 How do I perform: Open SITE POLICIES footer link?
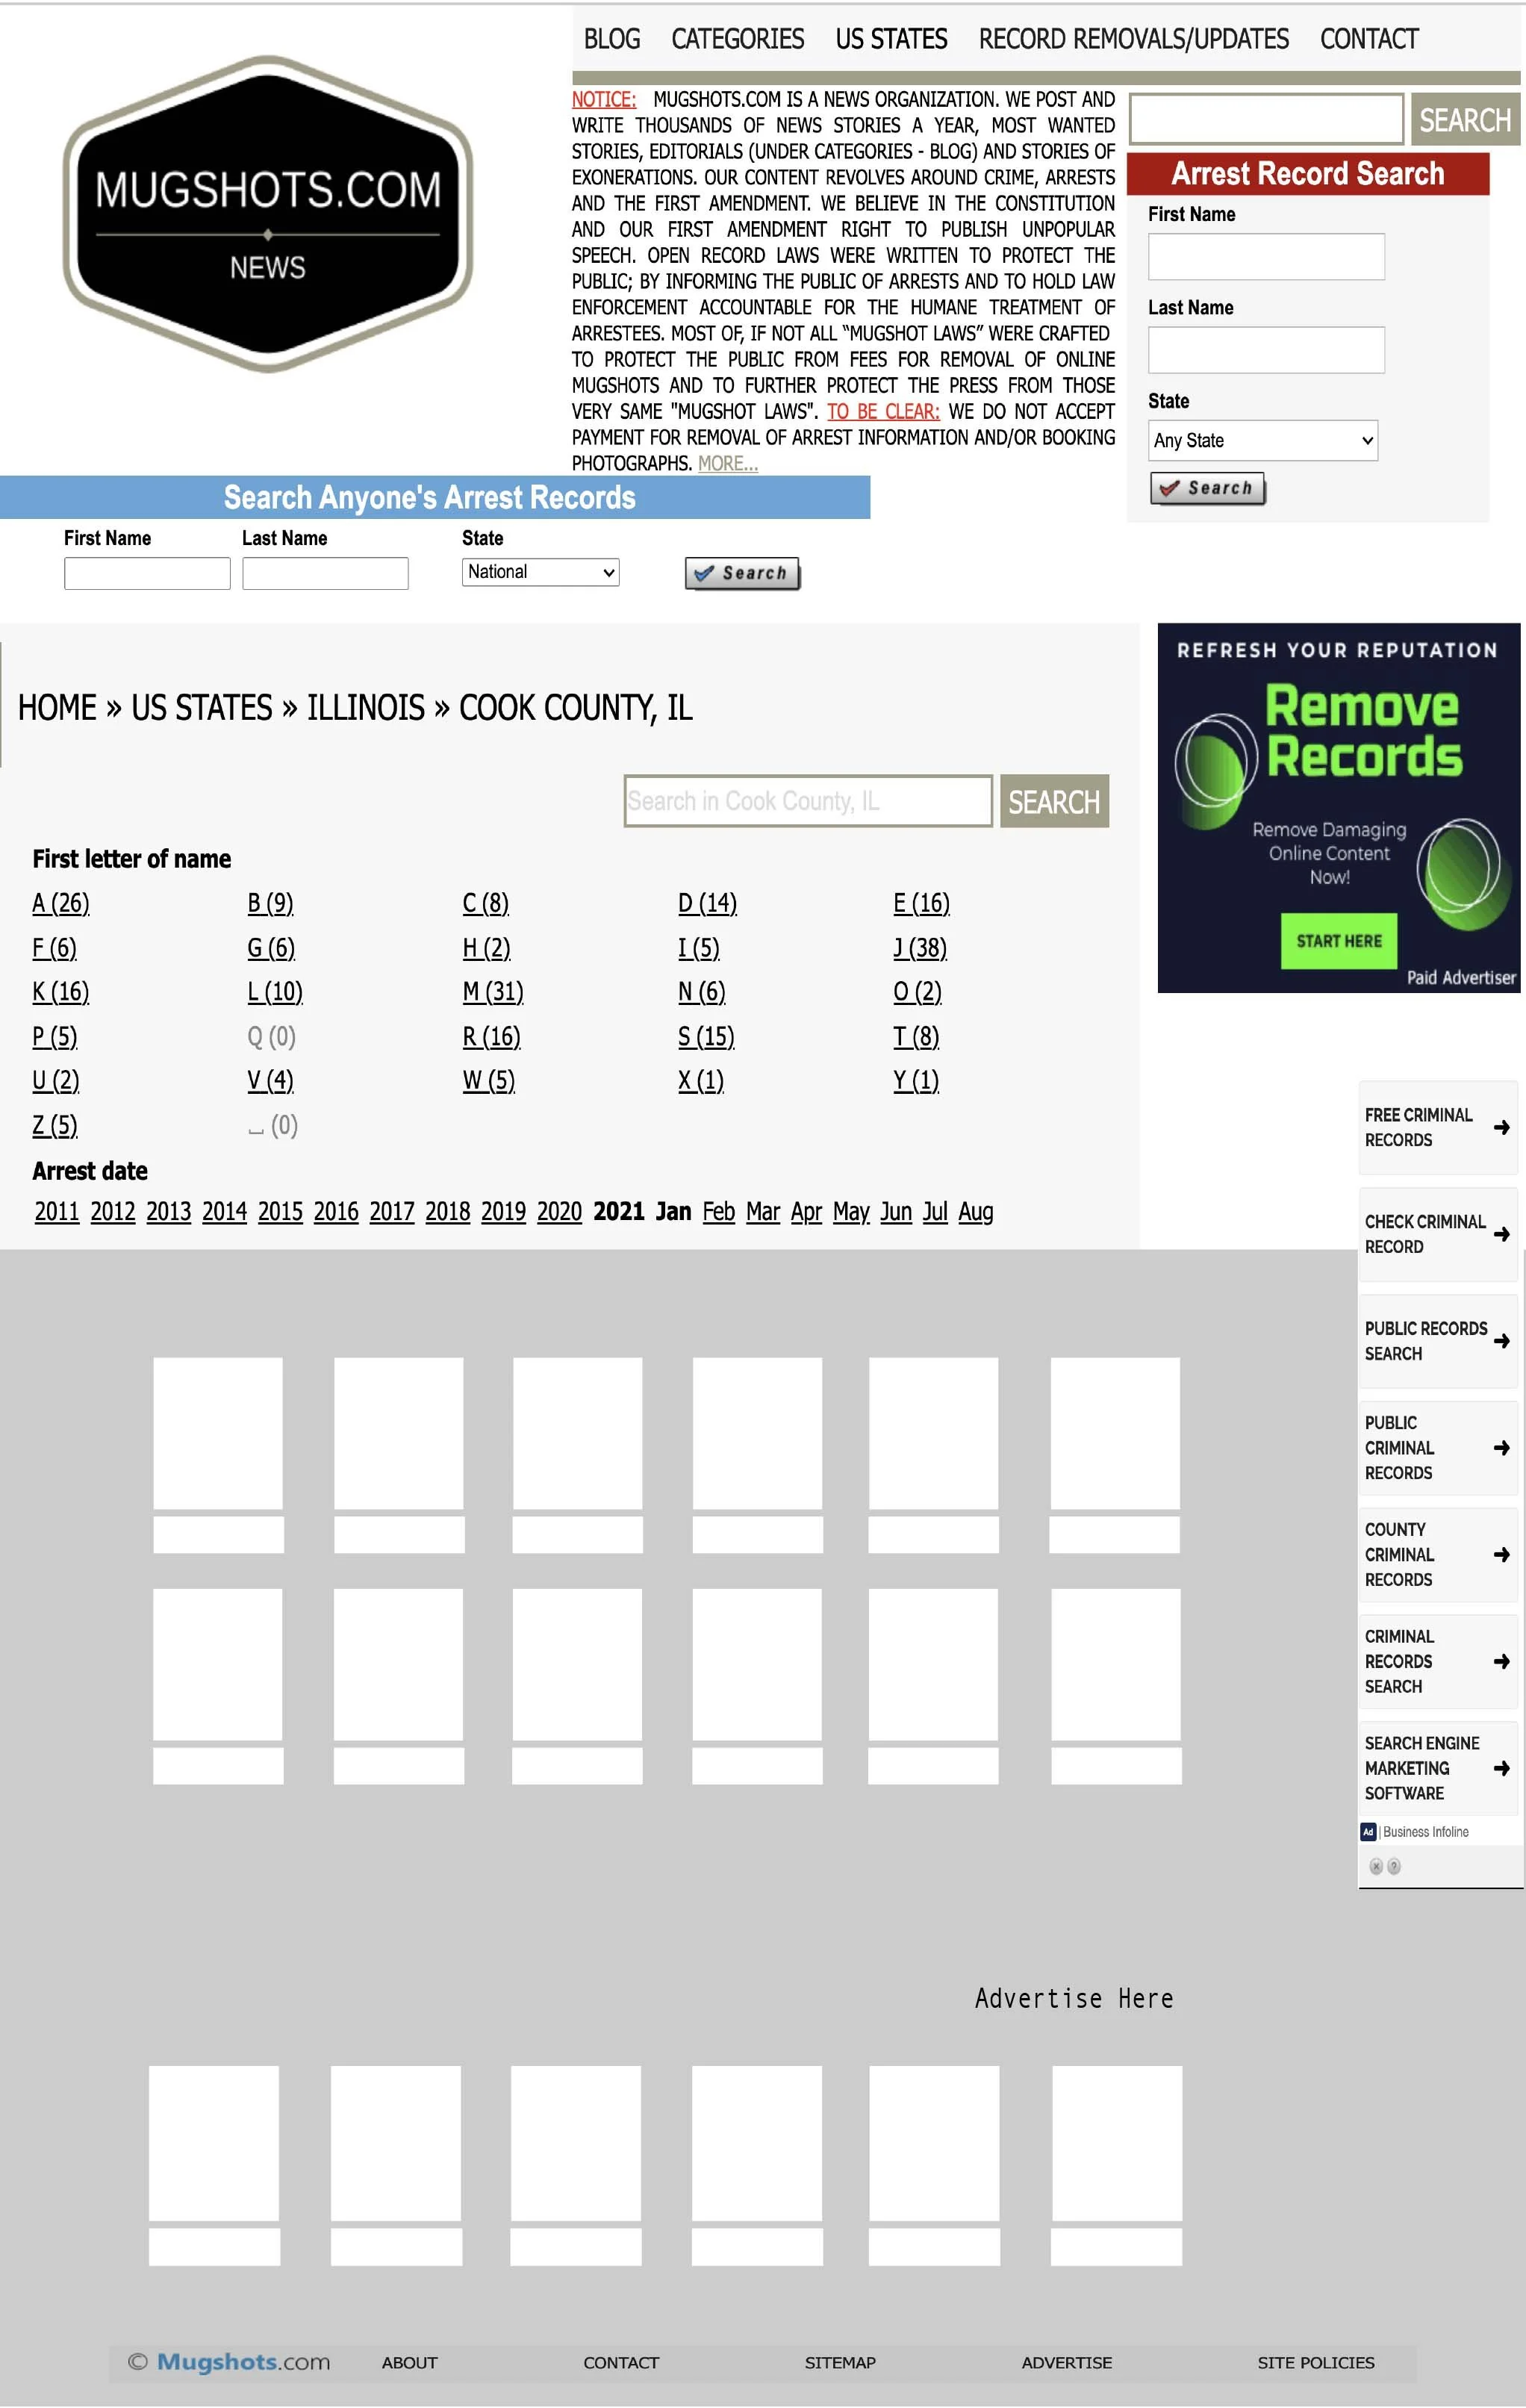click(x=1316, y=2363)
